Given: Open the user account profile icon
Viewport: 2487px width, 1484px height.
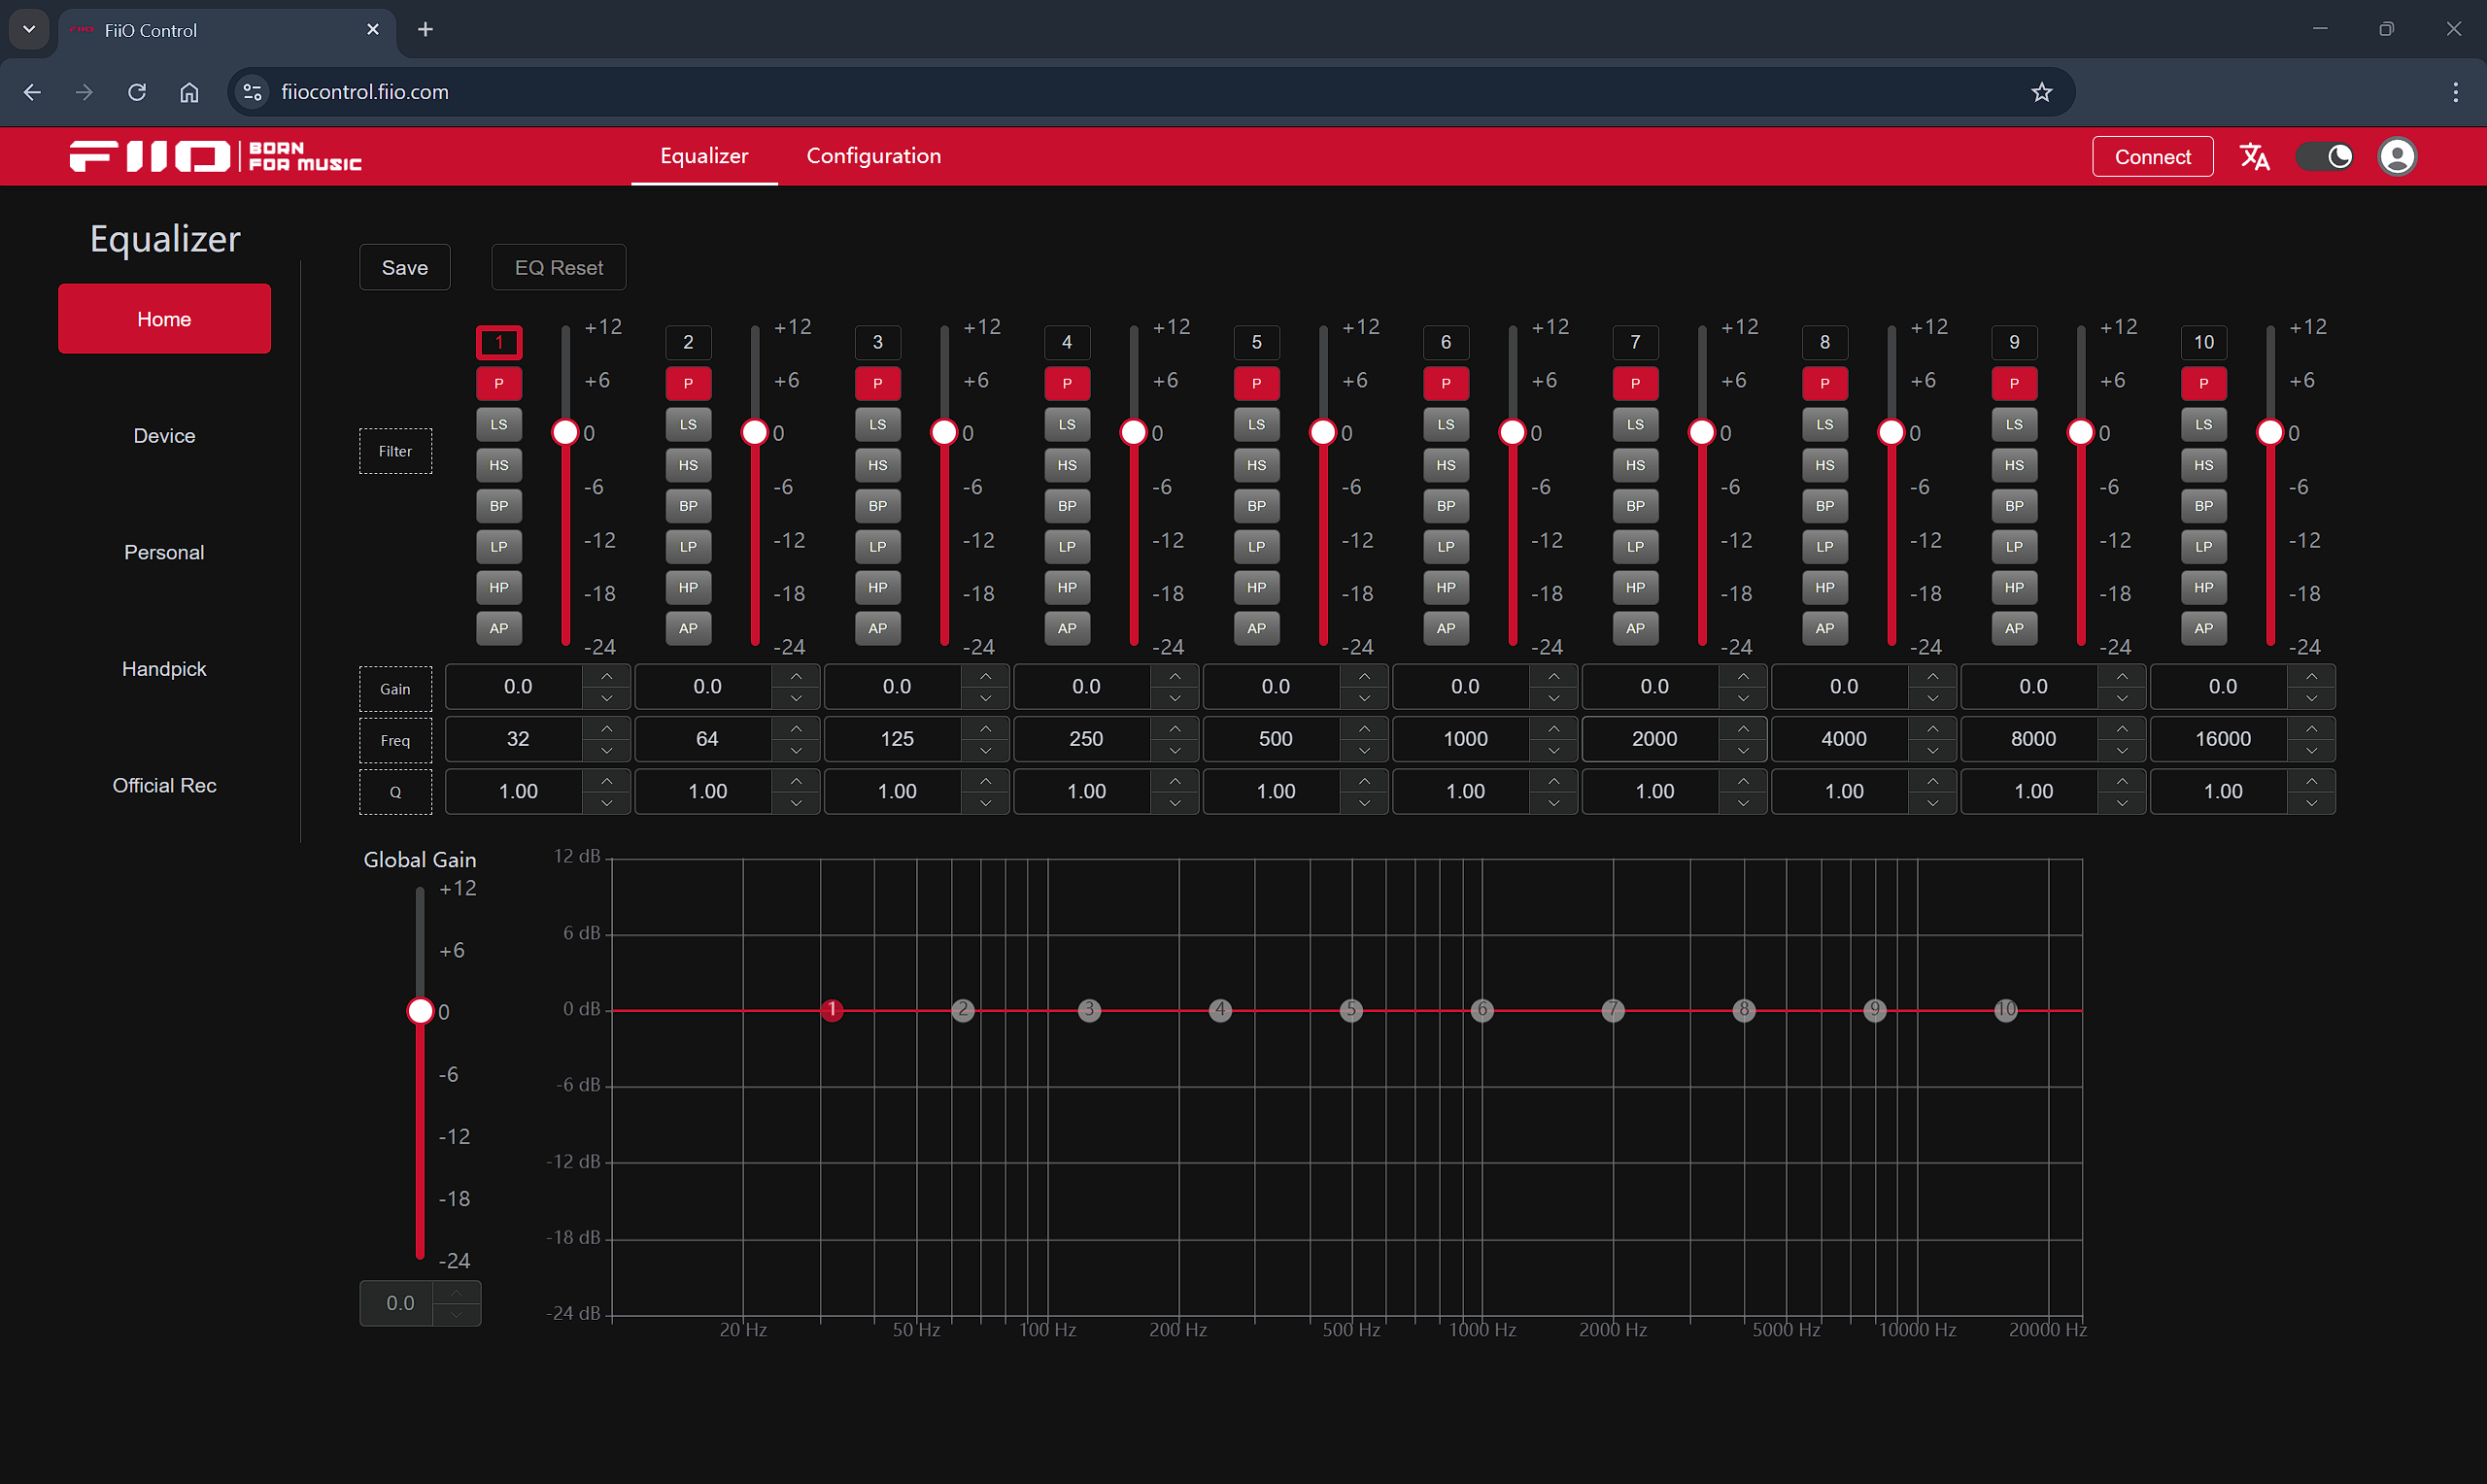Looking at the screenshot, I should [x=2397, y=157].
